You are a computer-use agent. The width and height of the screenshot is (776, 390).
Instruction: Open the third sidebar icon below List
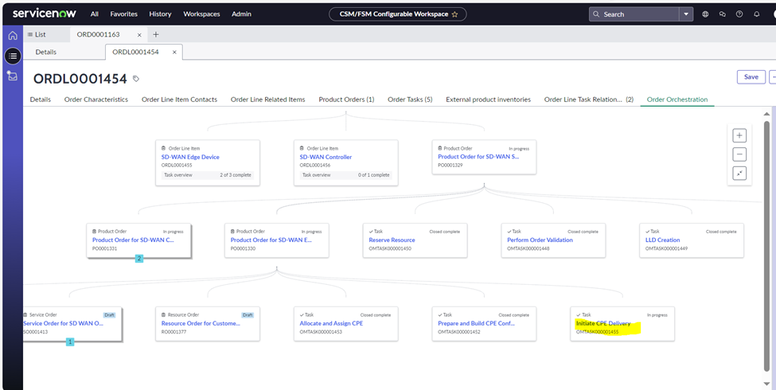point(13,76)
